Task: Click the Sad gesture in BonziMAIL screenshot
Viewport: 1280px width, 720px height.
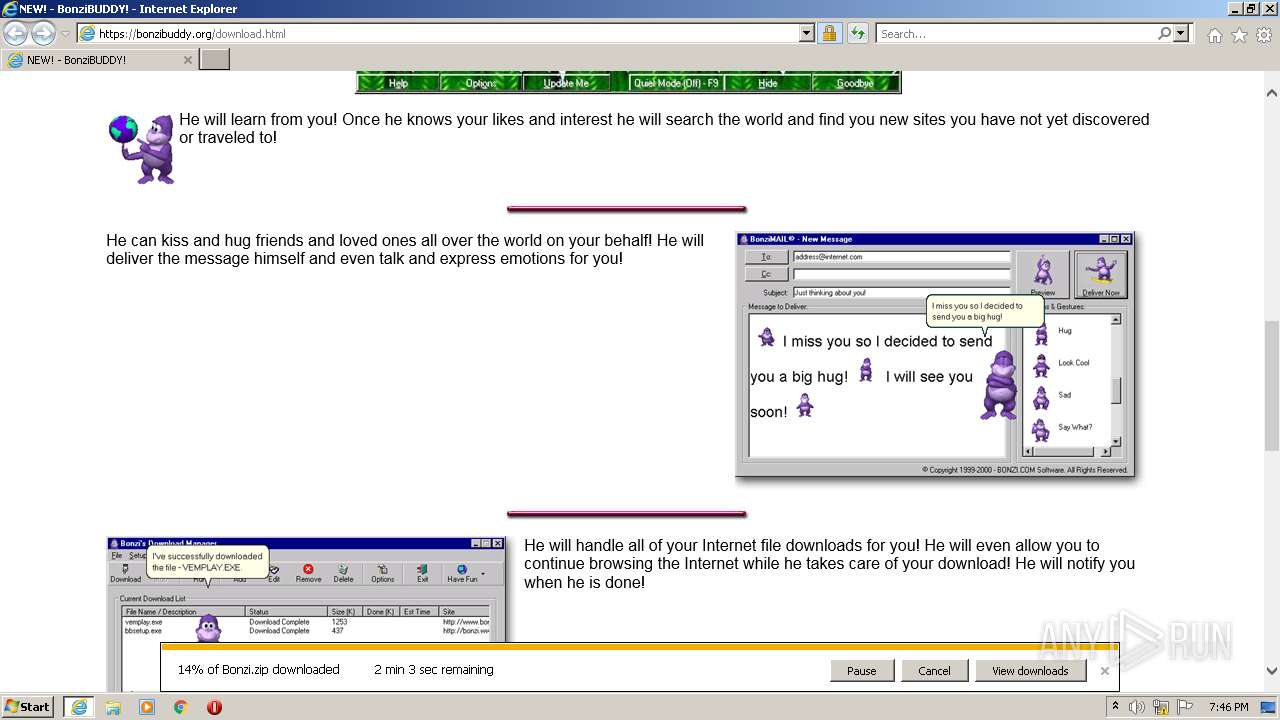Action: pos(1052,396)
